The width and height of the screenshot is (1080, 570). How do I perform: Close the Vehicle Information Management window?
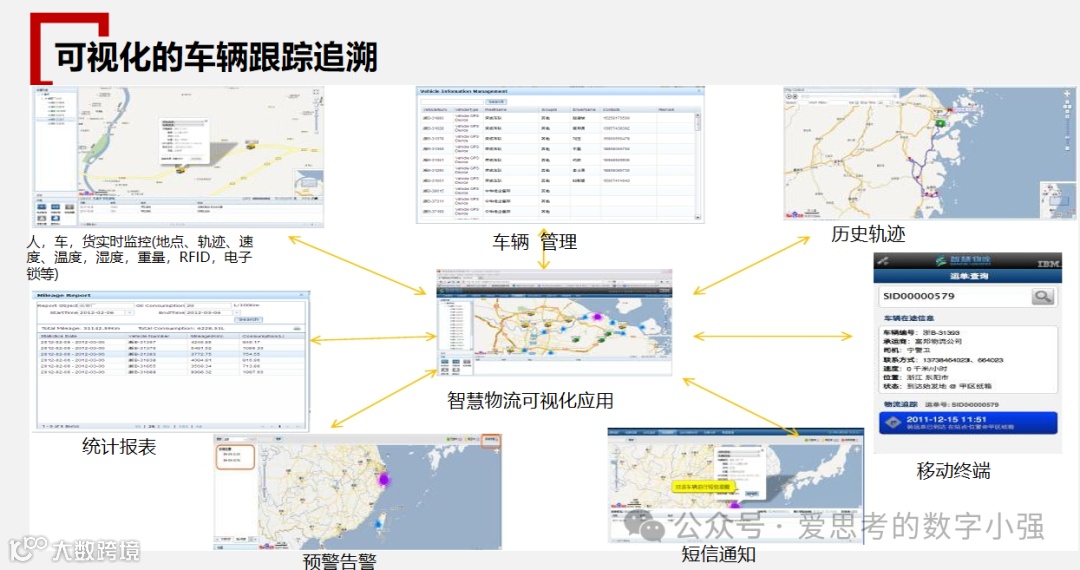(x=699, y=91)
